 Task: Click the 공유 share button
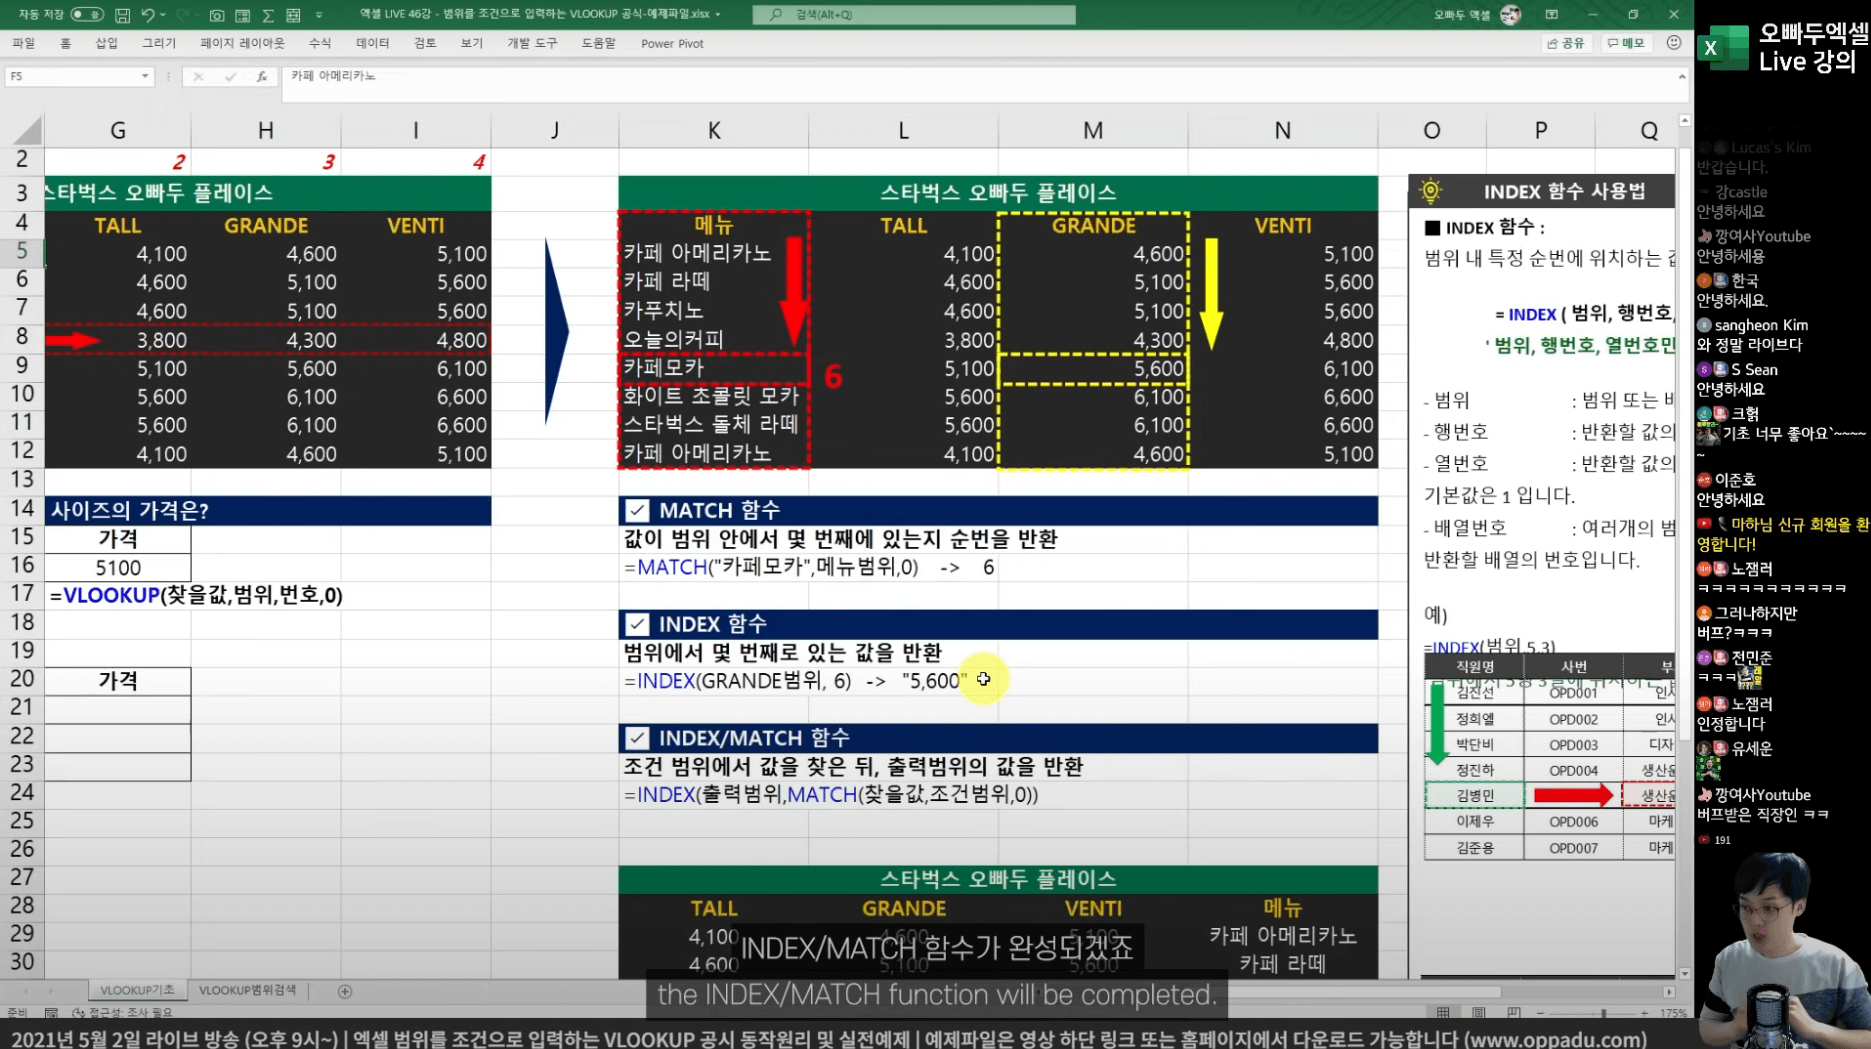click(x=1566, y=43)
